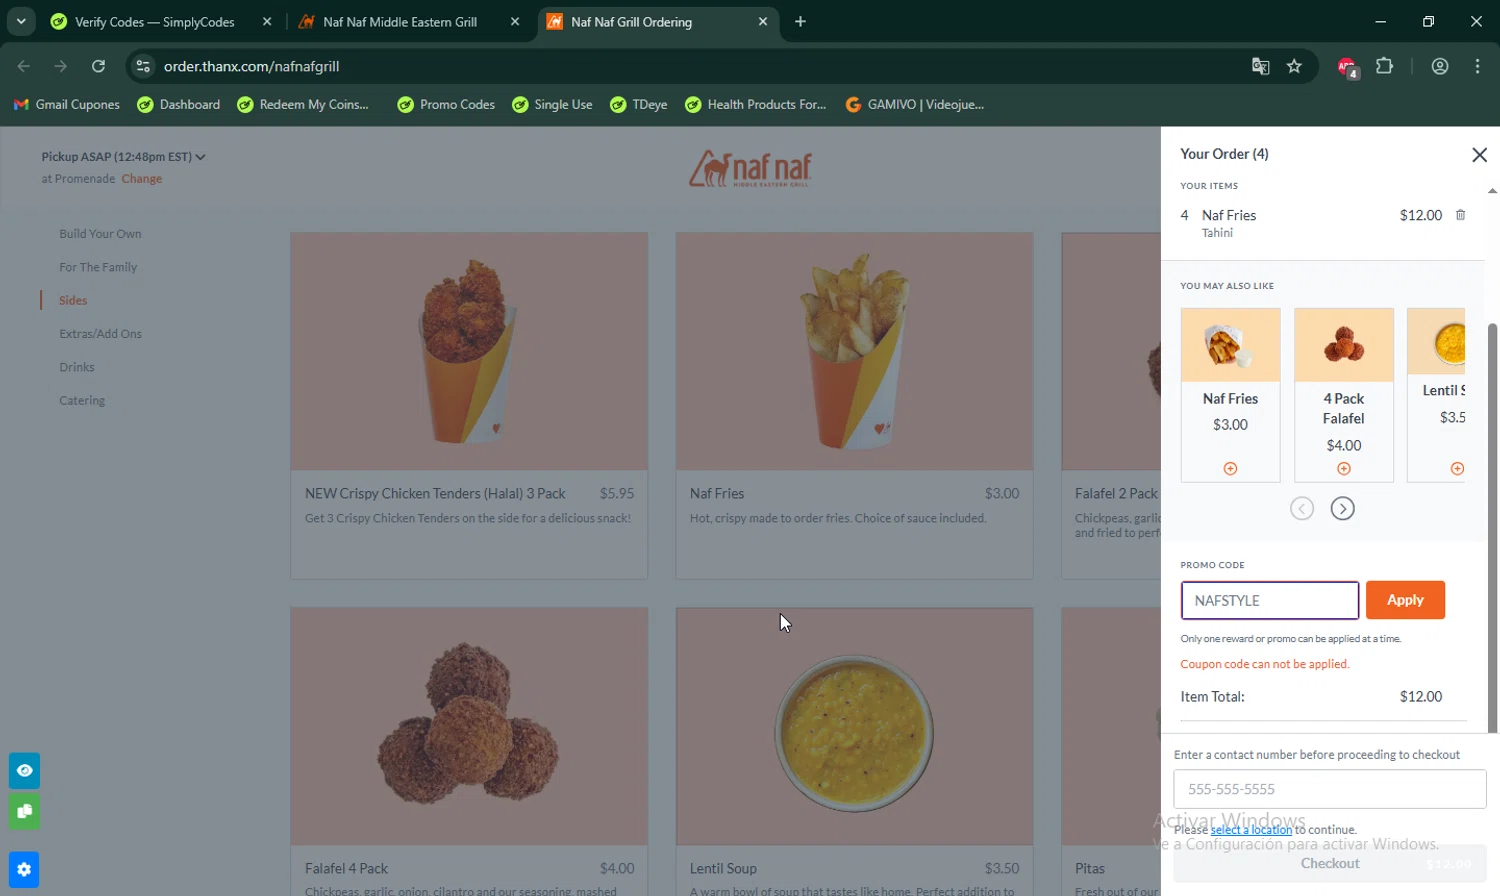The width and height of the screenshot is (1500, 896).
Task: Close the Your Order panel
Action: click(1479, 155)
